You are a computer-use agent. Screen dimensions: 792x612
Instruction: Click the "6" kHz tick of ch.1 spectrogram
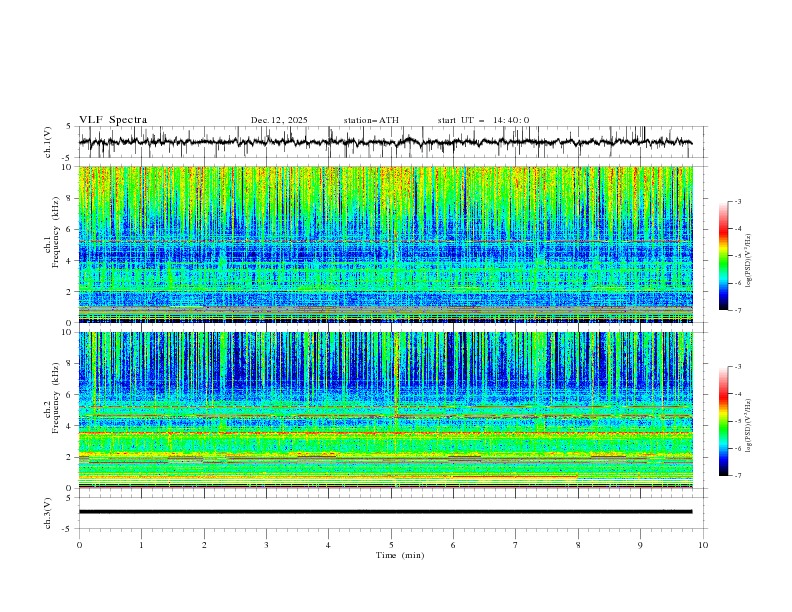(x=69, y=229)
